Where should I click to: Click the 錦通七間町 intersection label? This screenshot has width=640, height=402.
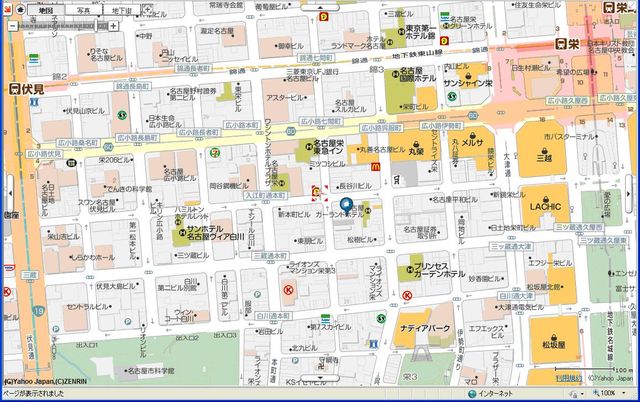point(317,58)
